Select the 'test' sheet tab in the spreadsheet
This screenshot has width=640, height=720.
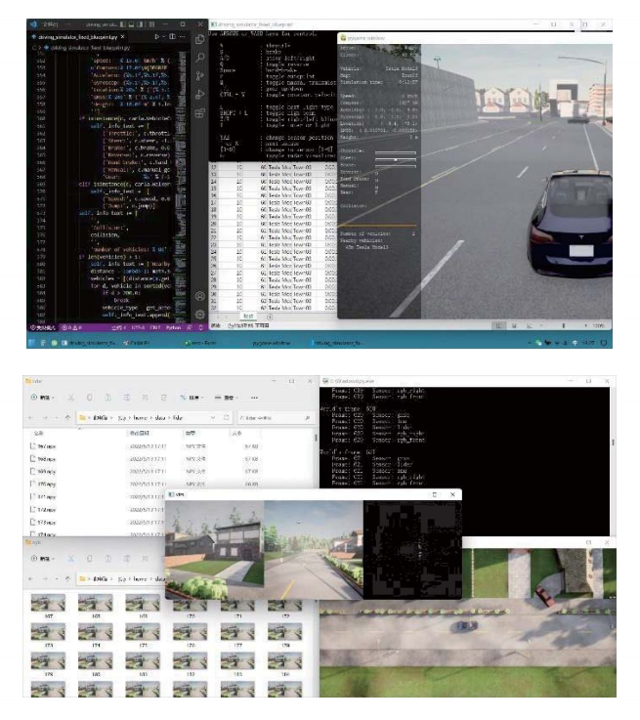click(247, 314)
